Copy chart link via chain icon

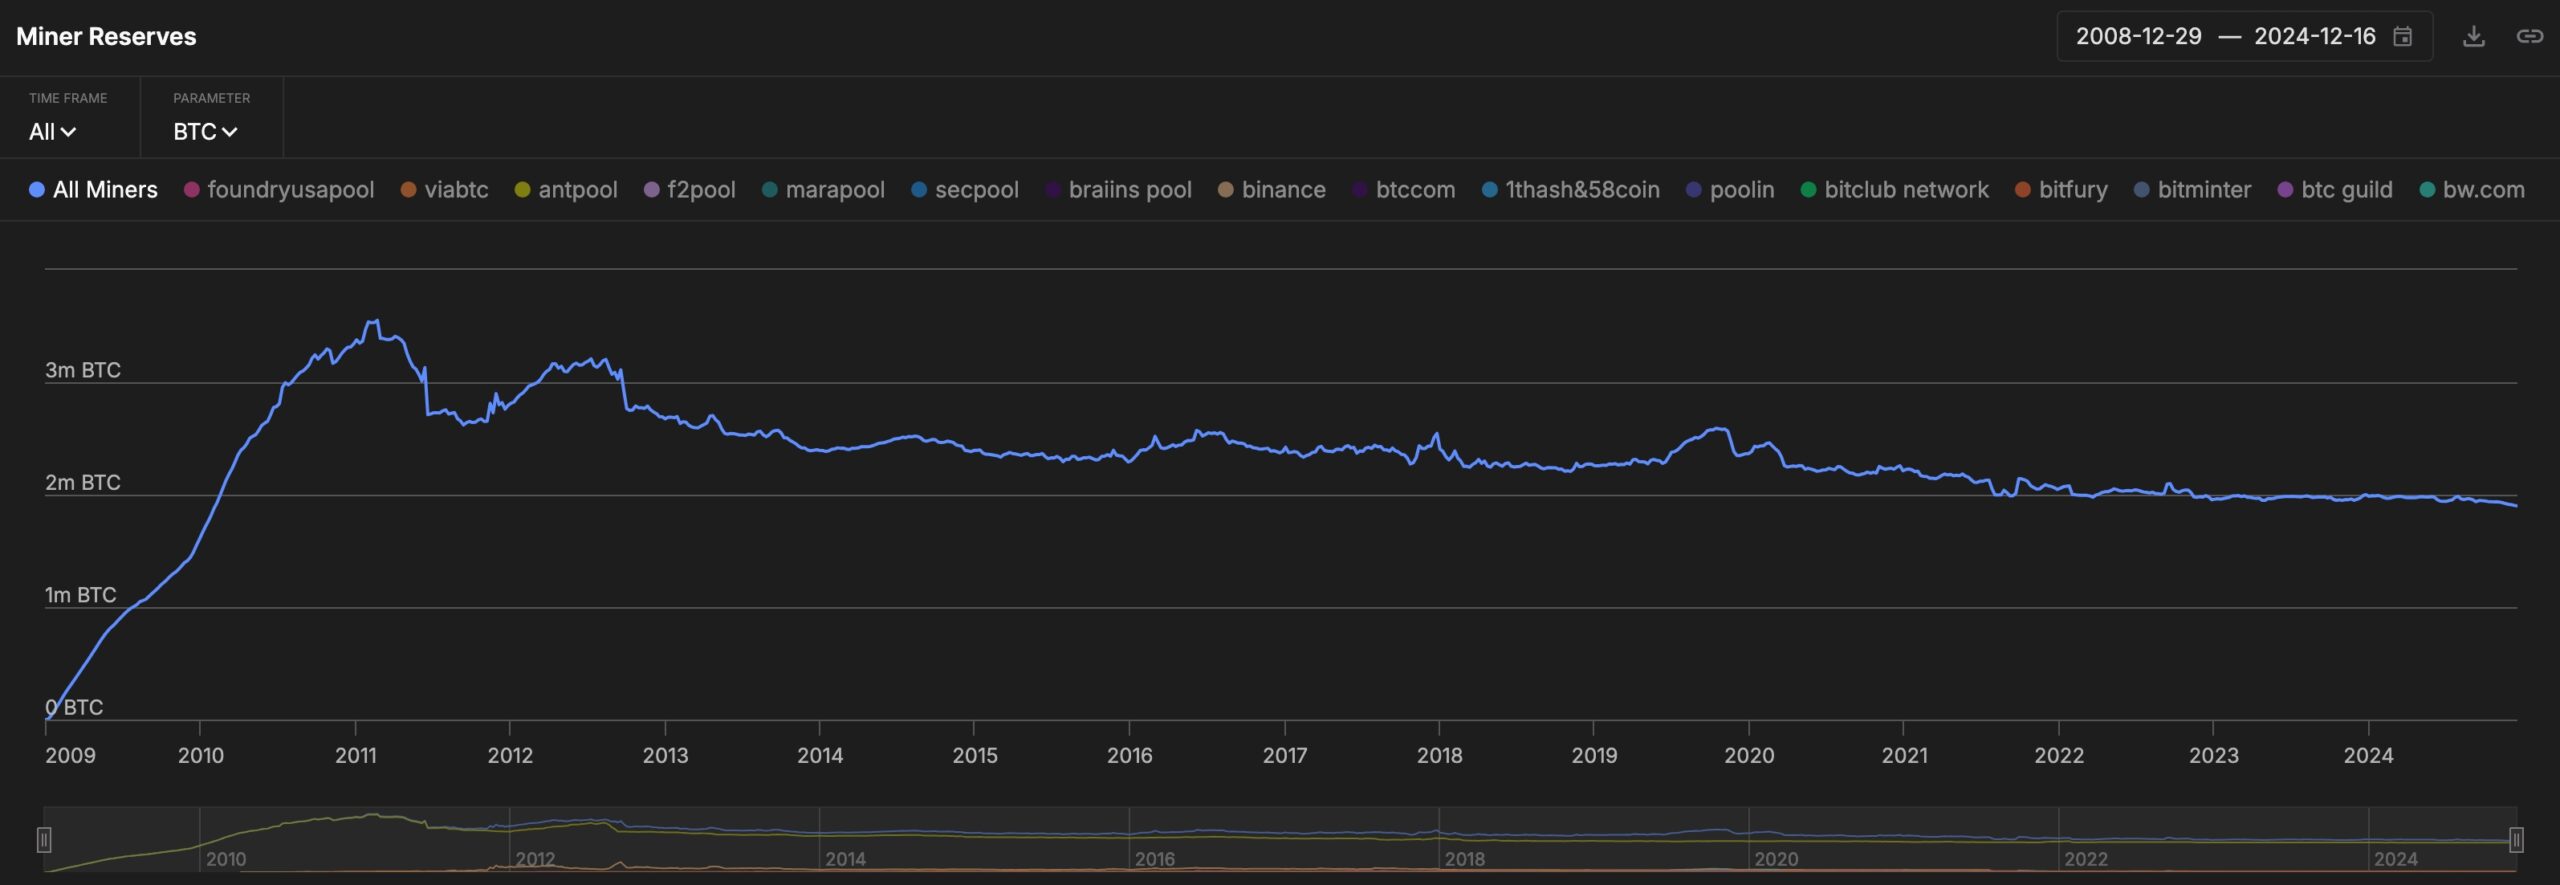2529,37
